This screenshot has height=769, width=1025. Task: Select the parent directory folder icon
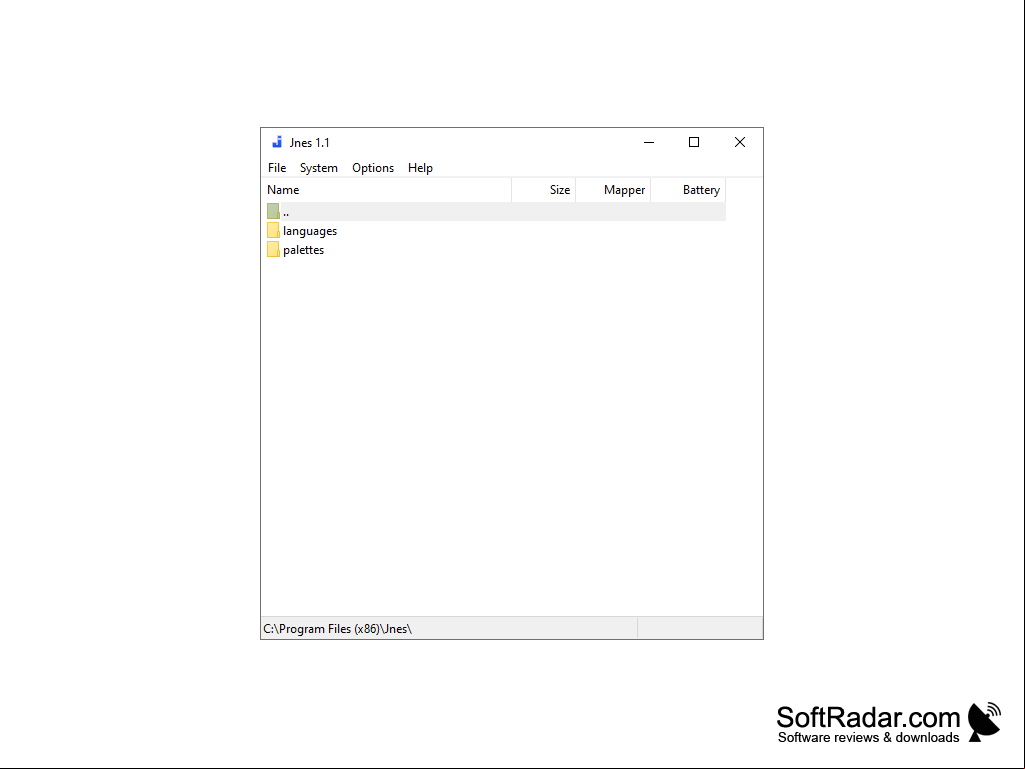(273, 211)
